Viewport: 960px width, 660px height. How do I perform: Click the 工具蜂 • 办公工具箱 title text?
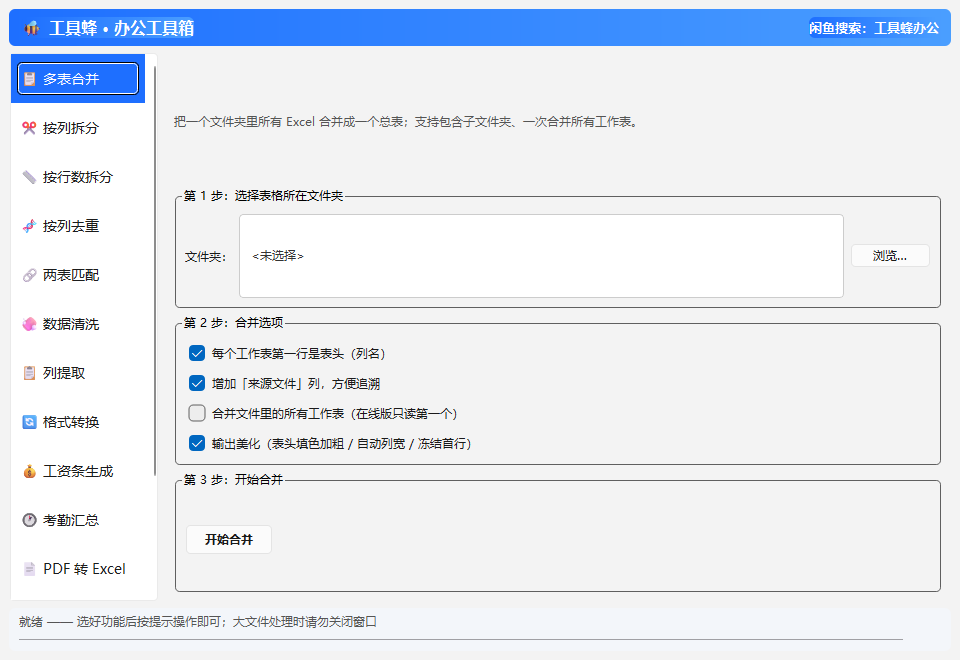pos(121,28)
